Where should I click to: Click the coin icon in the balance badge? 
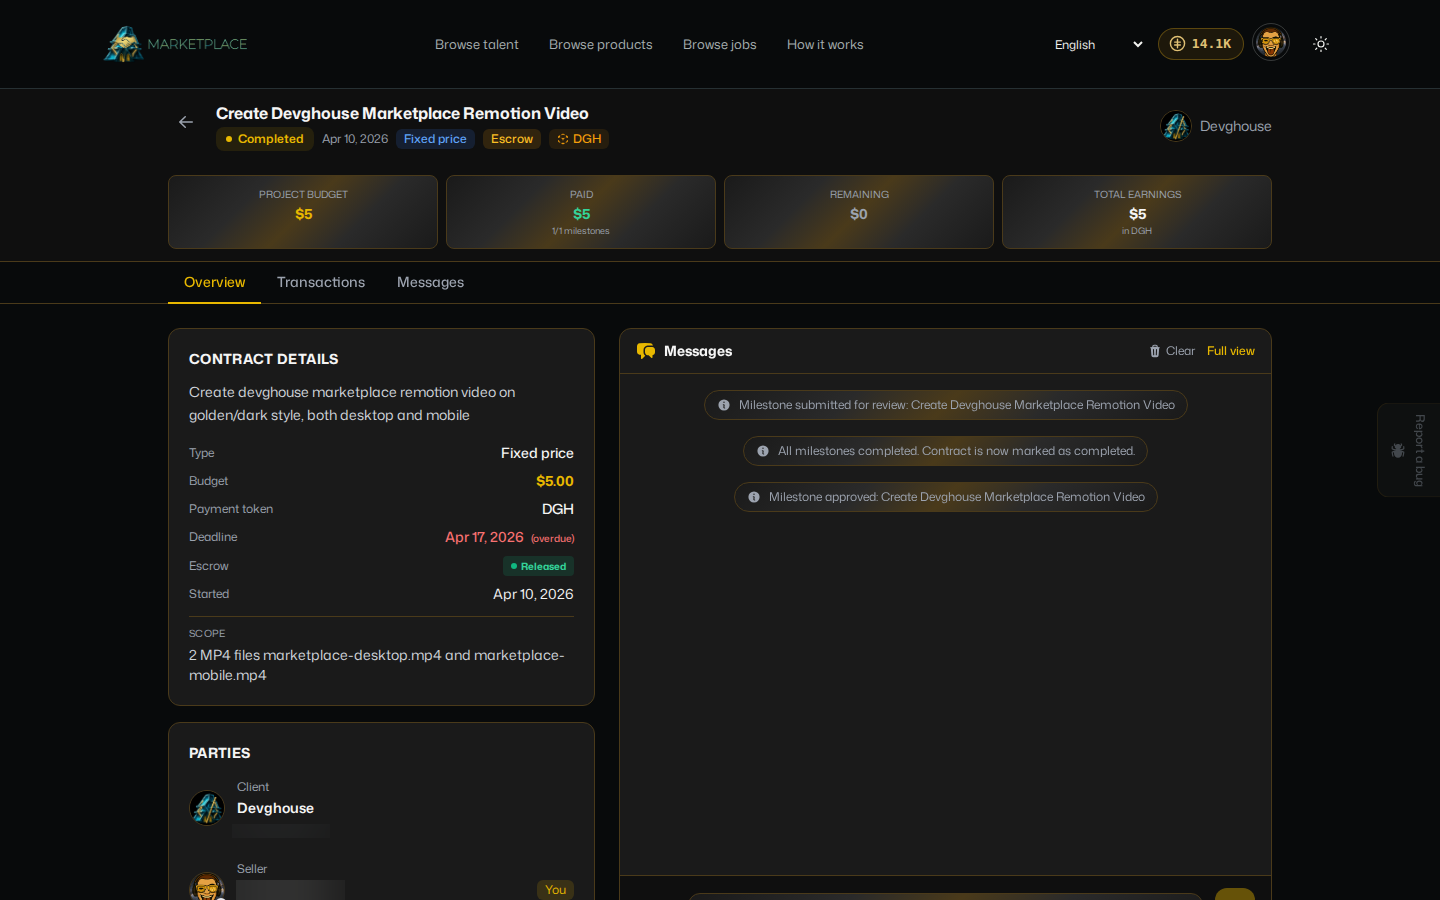(1177, 44)
